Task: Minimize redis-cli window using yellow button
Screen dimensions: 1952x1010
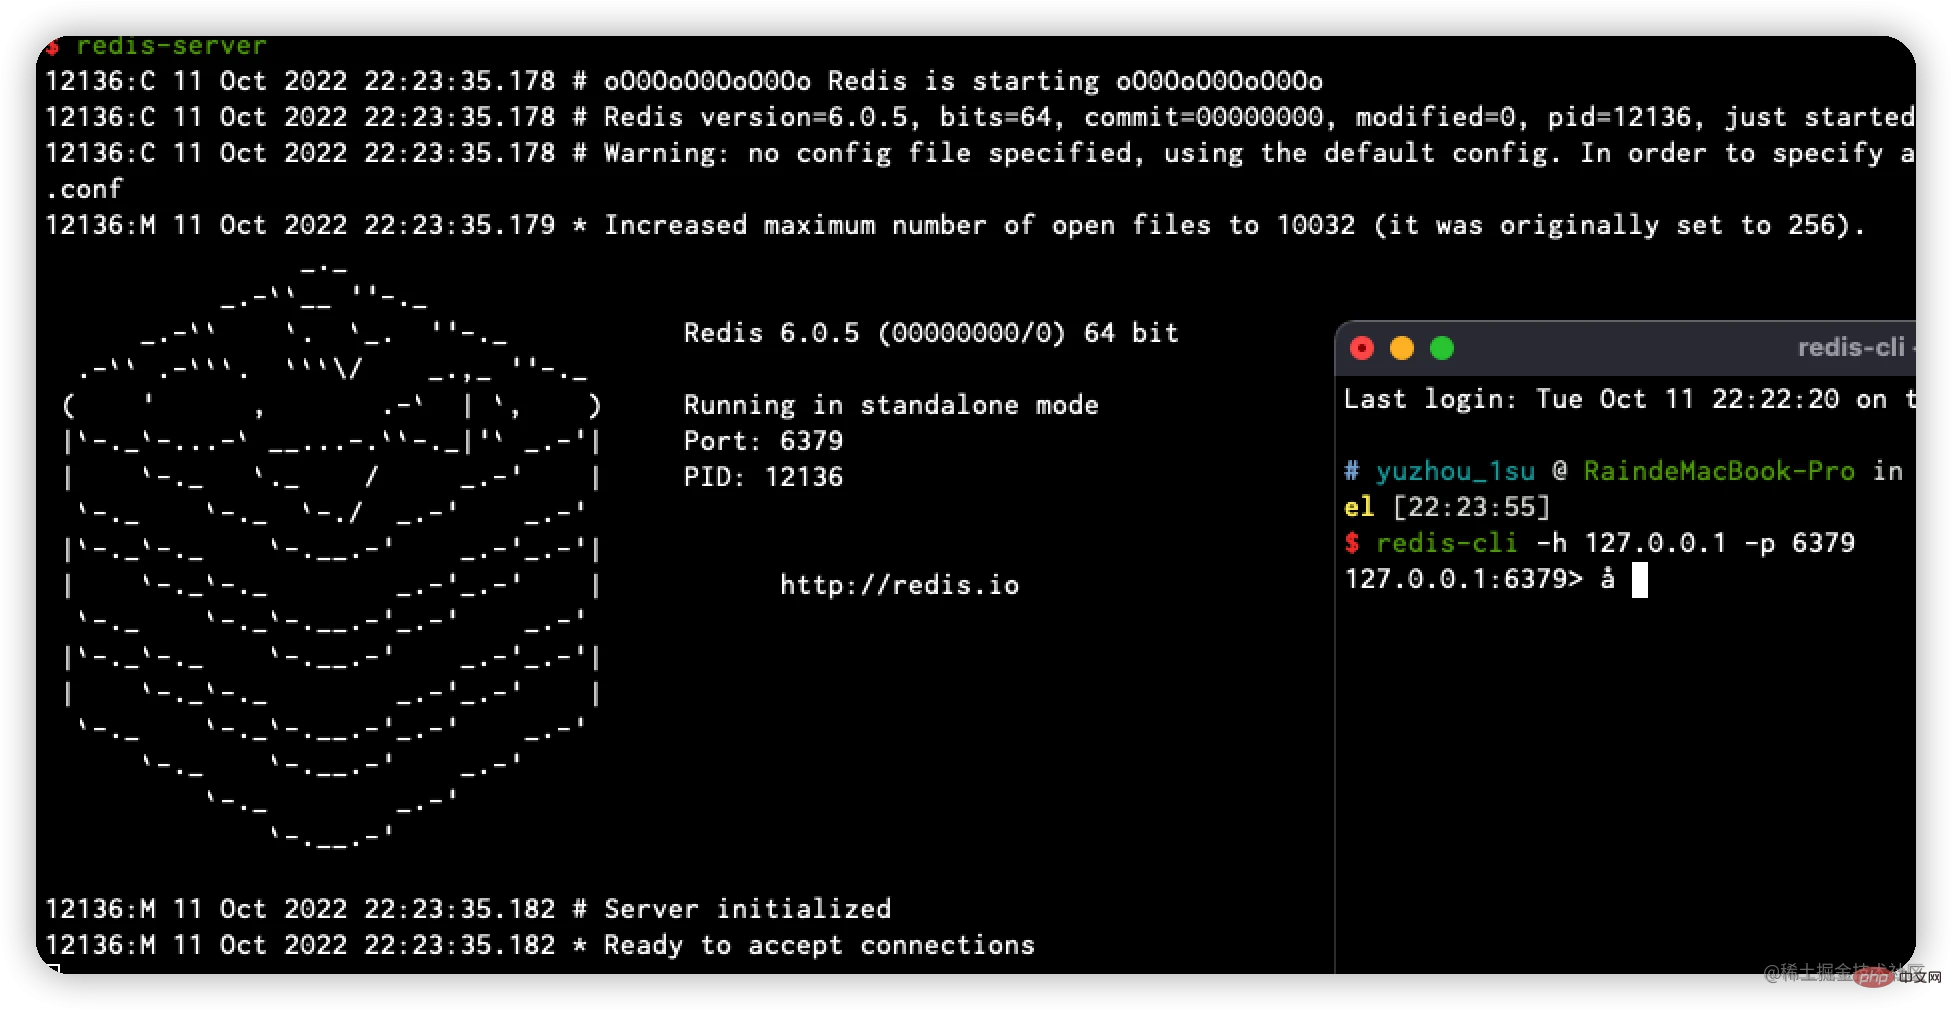Action: point(1402,348)
